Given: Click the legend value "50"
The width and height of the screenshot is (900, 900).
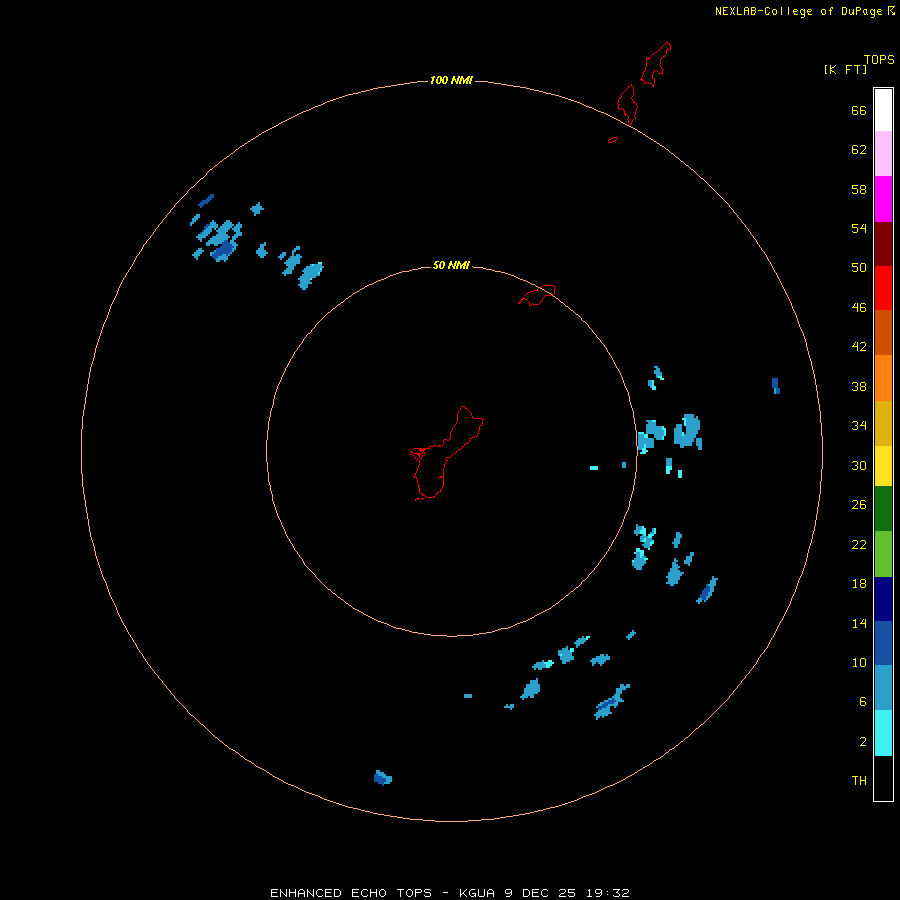Looking at the screenshot, I should (x=859, y=268).
